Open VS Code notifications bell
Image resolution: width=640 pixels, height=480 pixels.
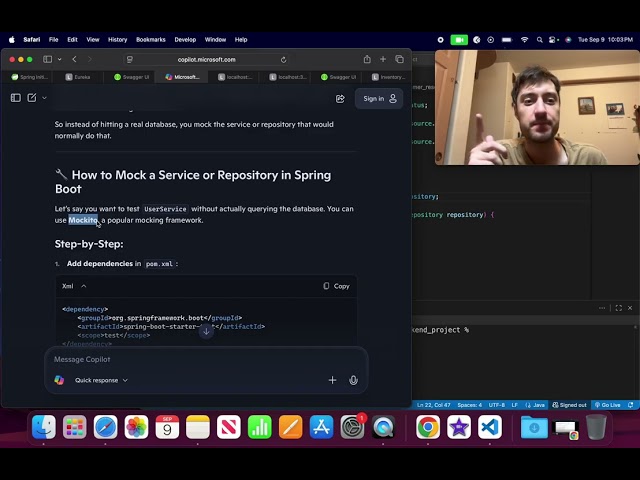[631, 405]
